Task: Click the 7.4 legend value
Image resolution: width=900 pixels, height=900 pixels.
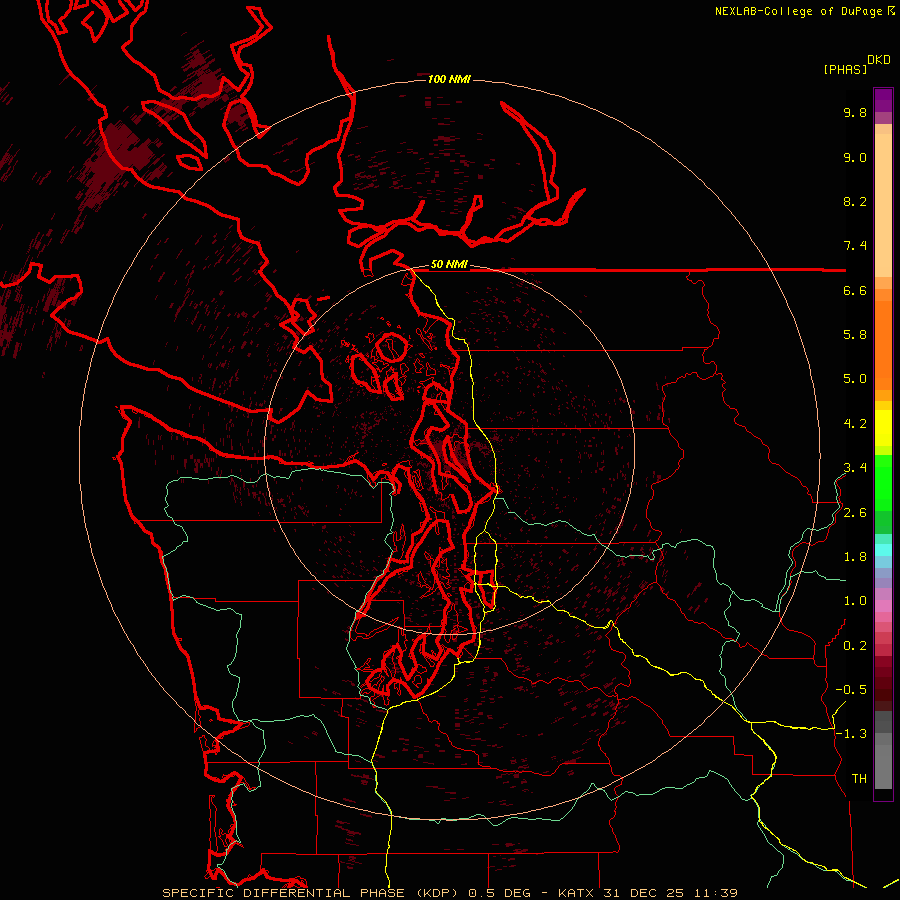Action: (855, 246)
